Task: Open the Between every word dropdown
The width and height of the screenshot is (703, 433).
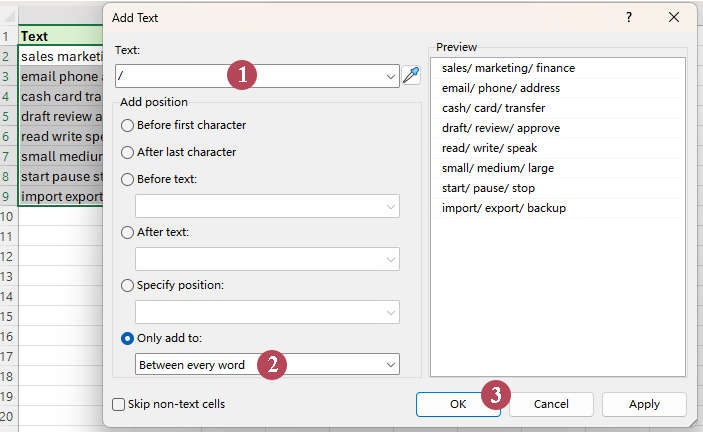Action: click(x=267, y=365)
